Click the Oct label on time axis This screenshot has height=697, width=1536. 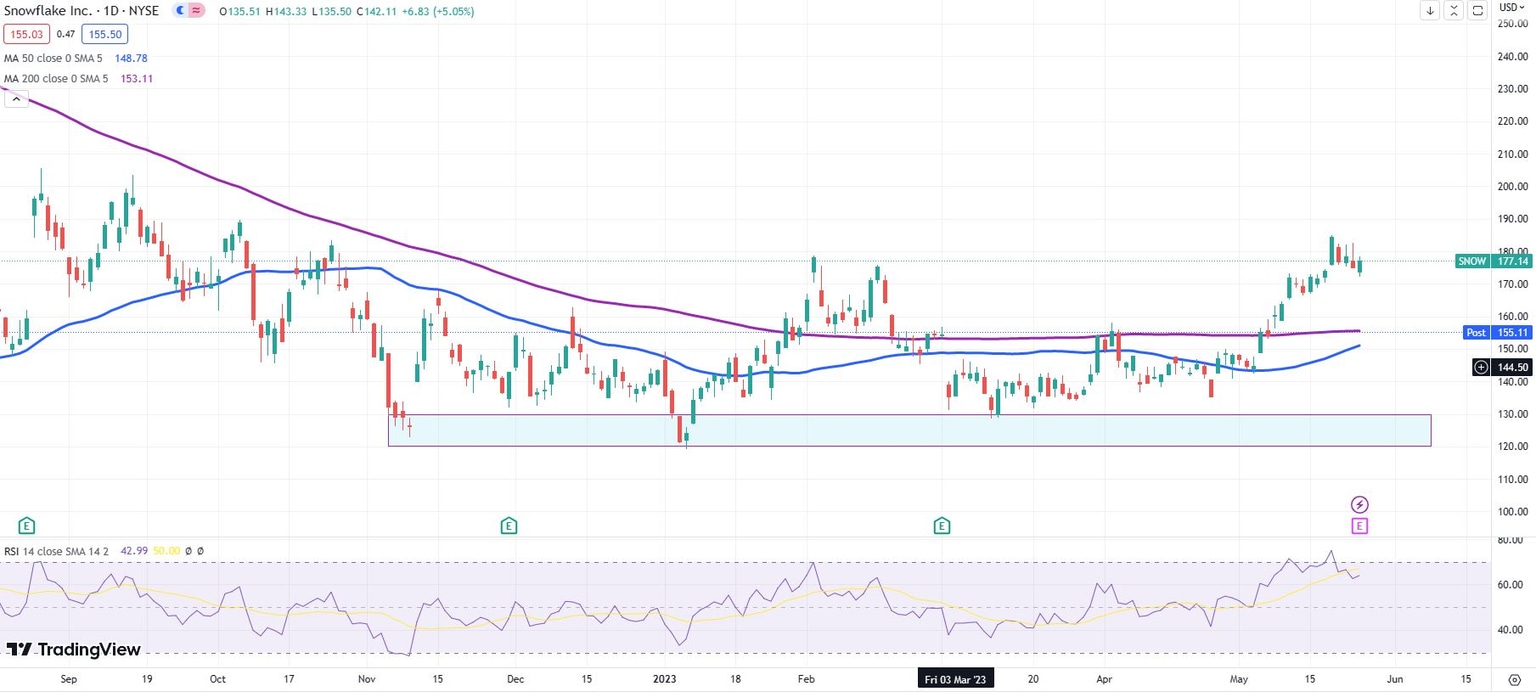coord(218,679)
